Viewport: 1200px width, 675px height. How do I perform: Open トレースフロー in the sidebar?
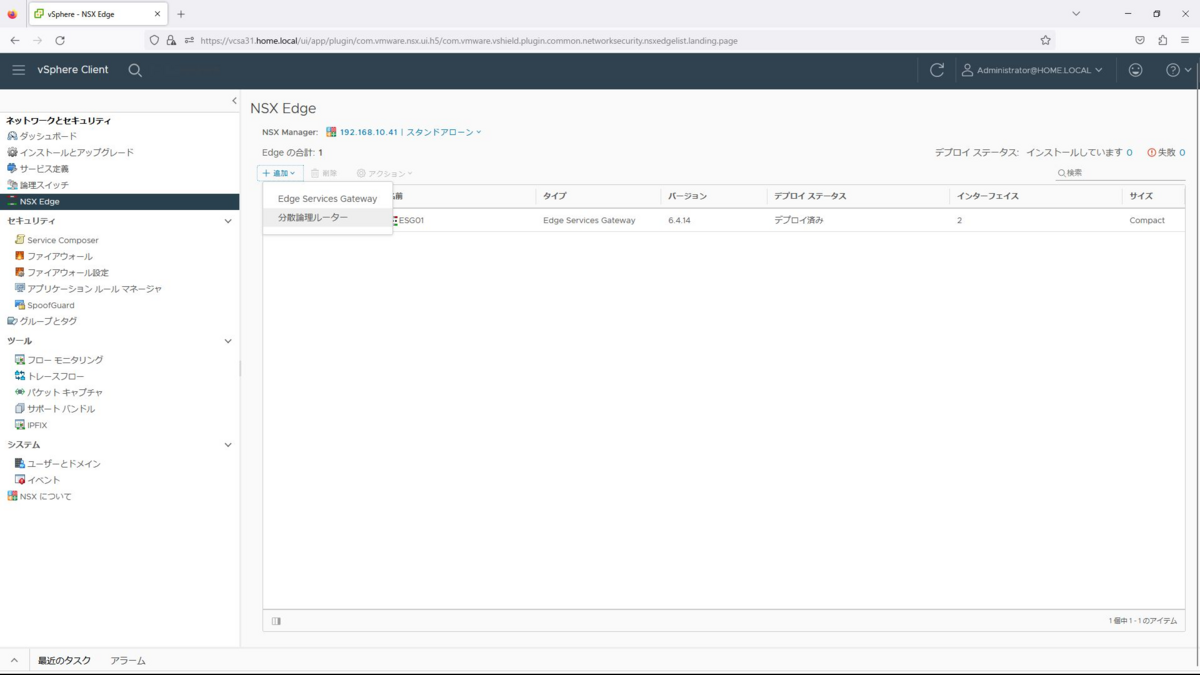(55, 376)
